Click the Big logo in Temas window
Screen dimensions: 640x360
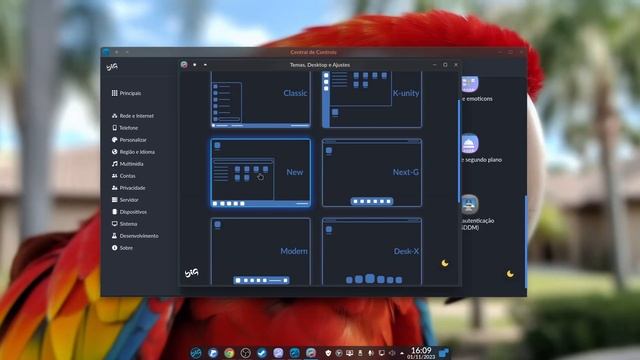pos(191,273)
